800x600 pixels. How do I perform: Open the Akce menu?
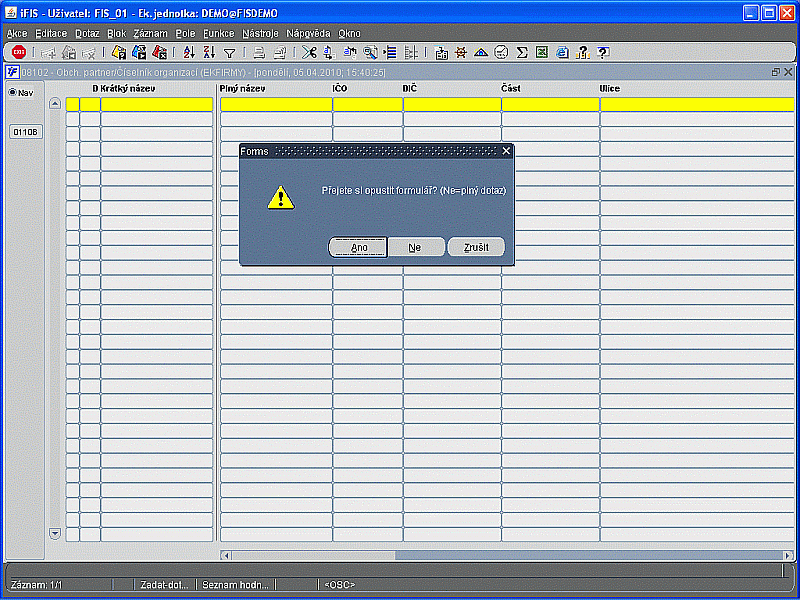(17, 34)
